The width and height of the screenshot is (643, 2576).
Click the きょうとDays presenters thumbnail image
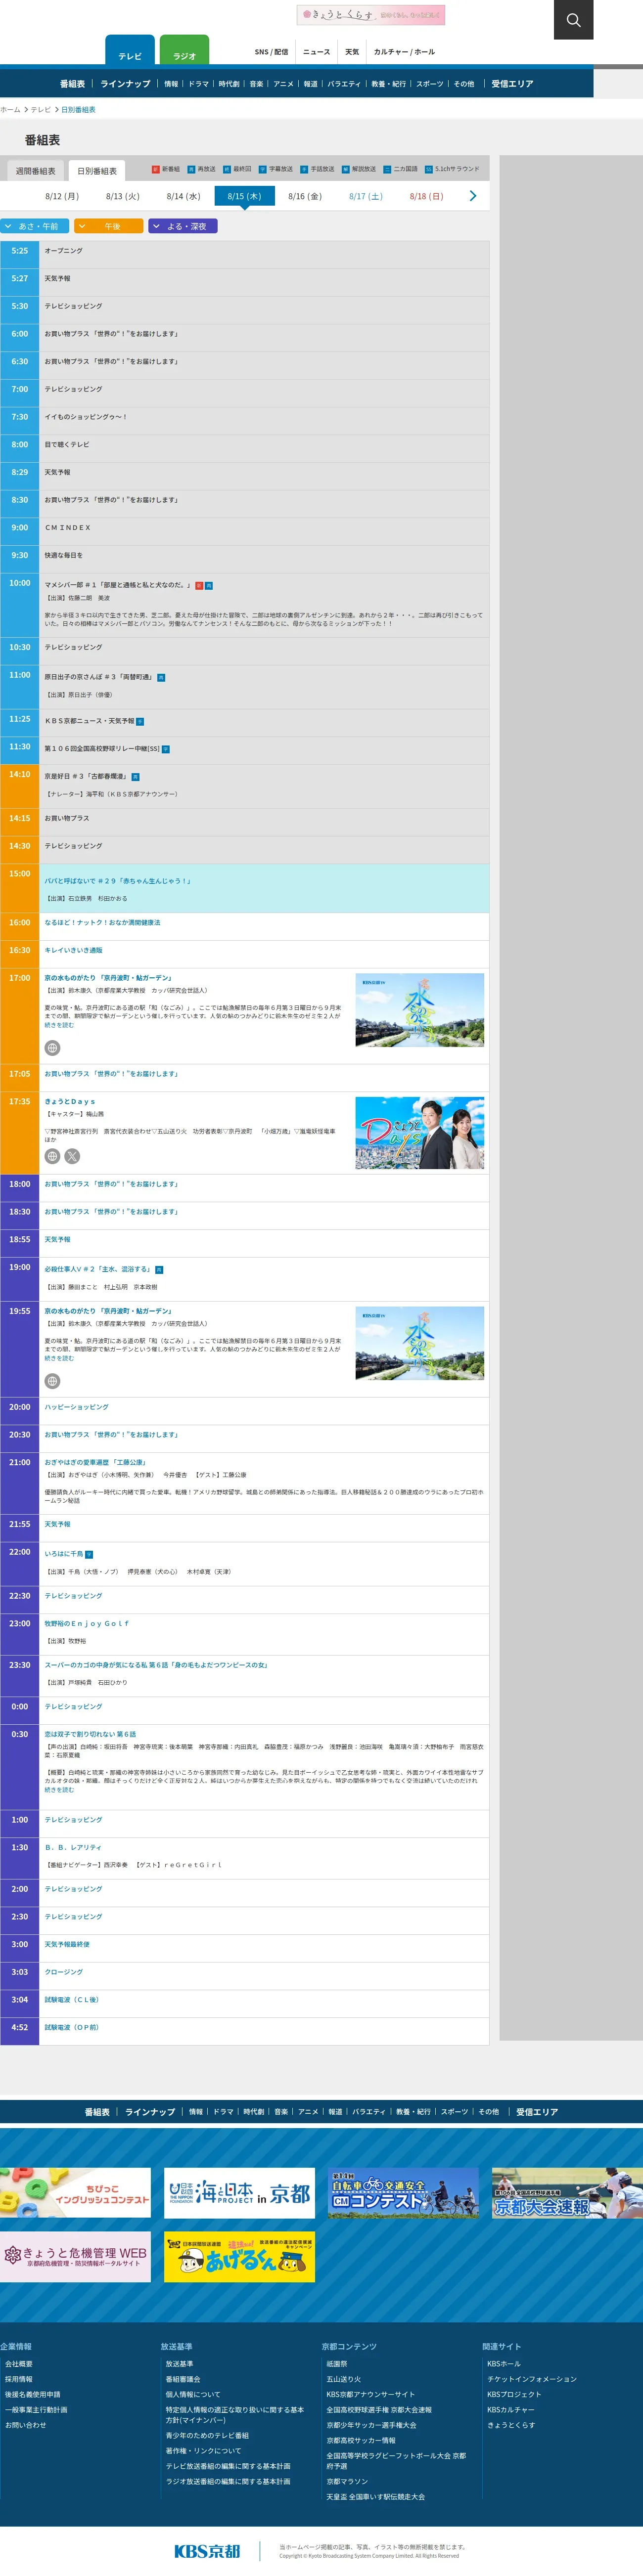pyautogui.click(x=420, y=1133)
